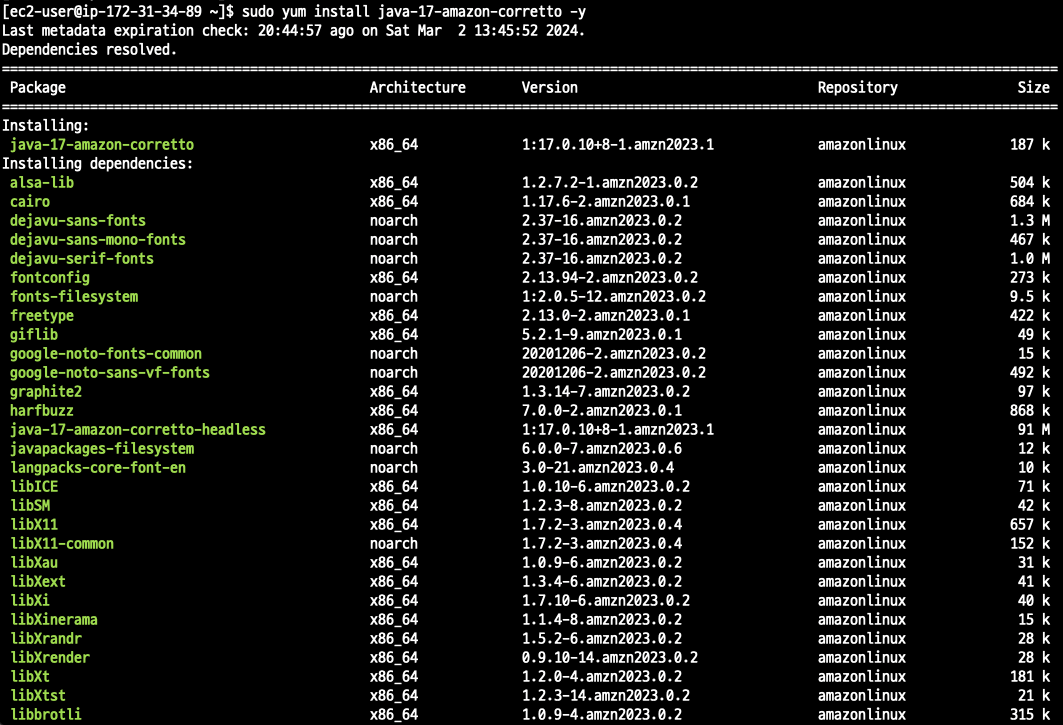This screenshot has height=725, width=1063.
Task: Select the 'libXinerama' package name
Action: click(x=54, y=619)
